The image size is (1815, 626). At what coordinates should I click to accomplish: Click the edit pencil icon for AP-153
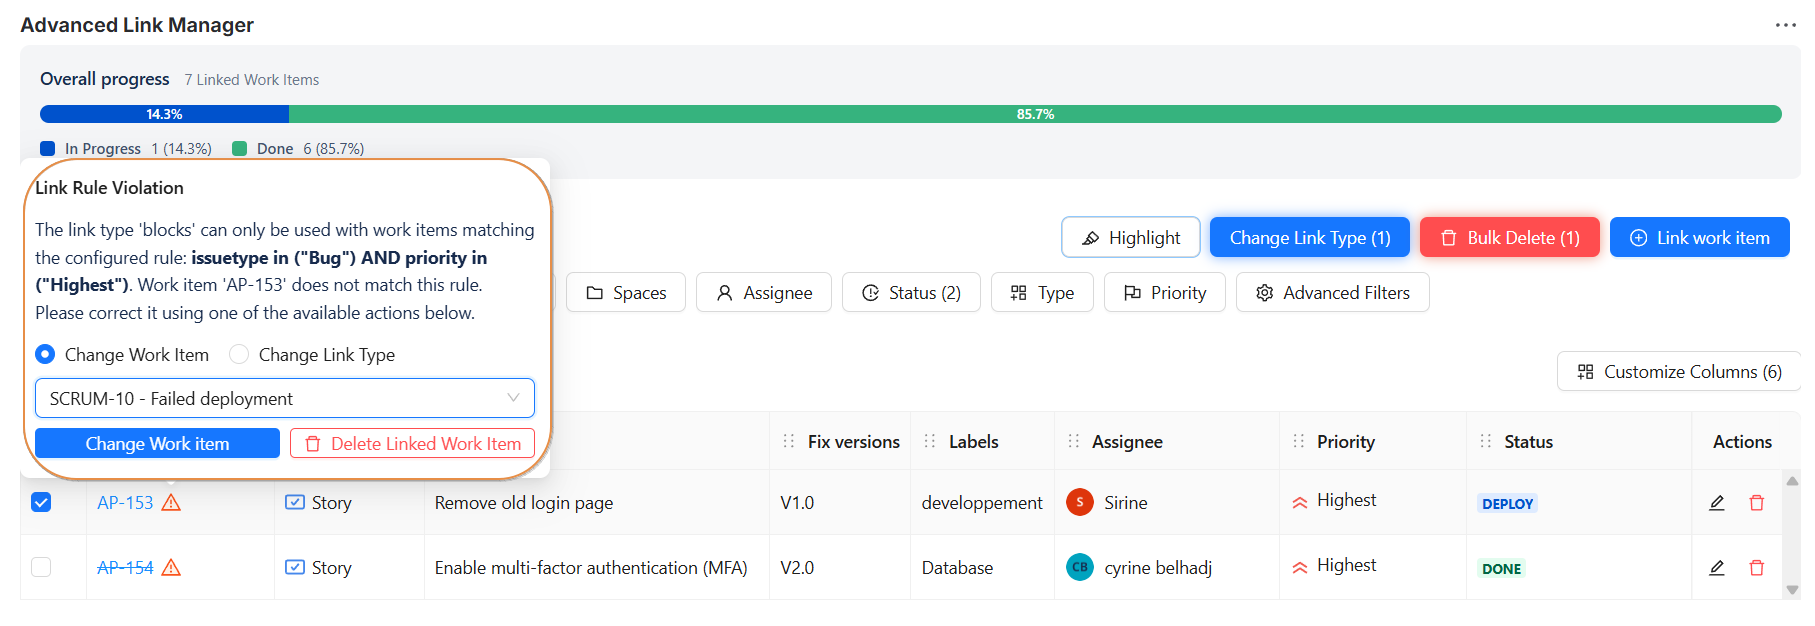[x=1716, y=503]
